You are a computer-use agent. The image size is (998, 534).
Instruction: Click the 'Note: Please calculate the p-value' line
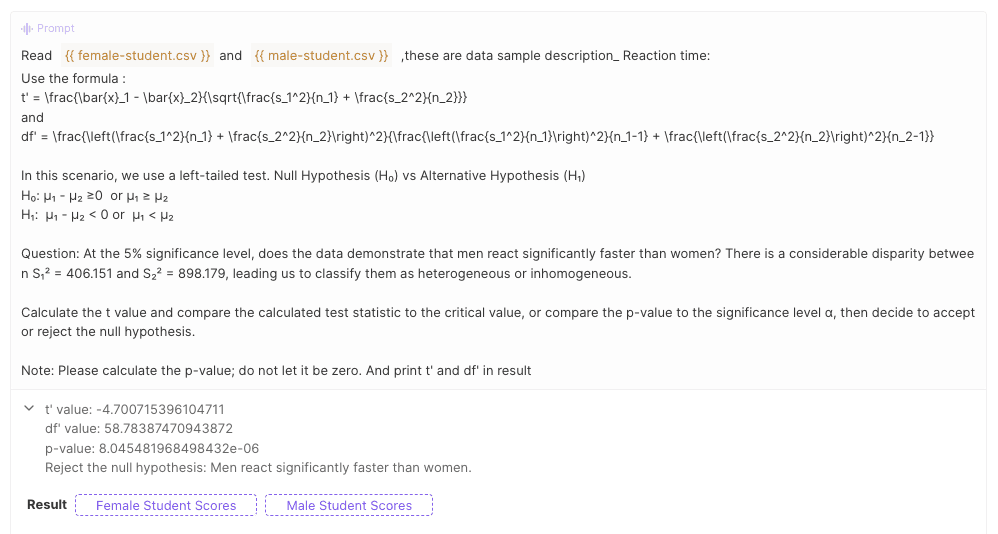tap(276, 370)
